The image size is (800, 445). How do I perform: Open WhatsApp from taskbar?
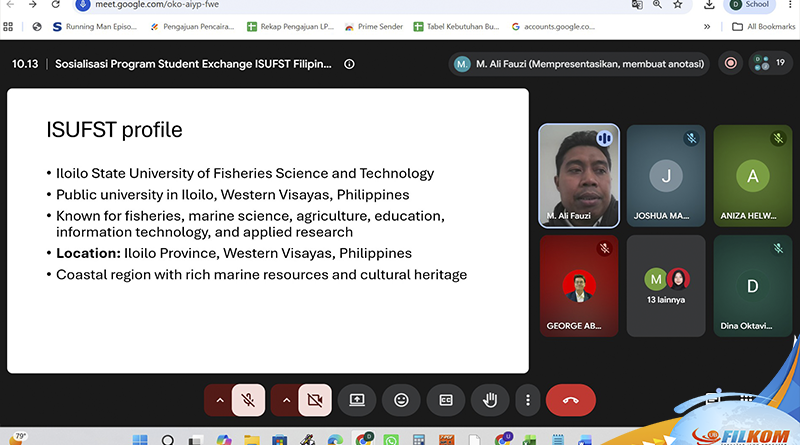391,439
